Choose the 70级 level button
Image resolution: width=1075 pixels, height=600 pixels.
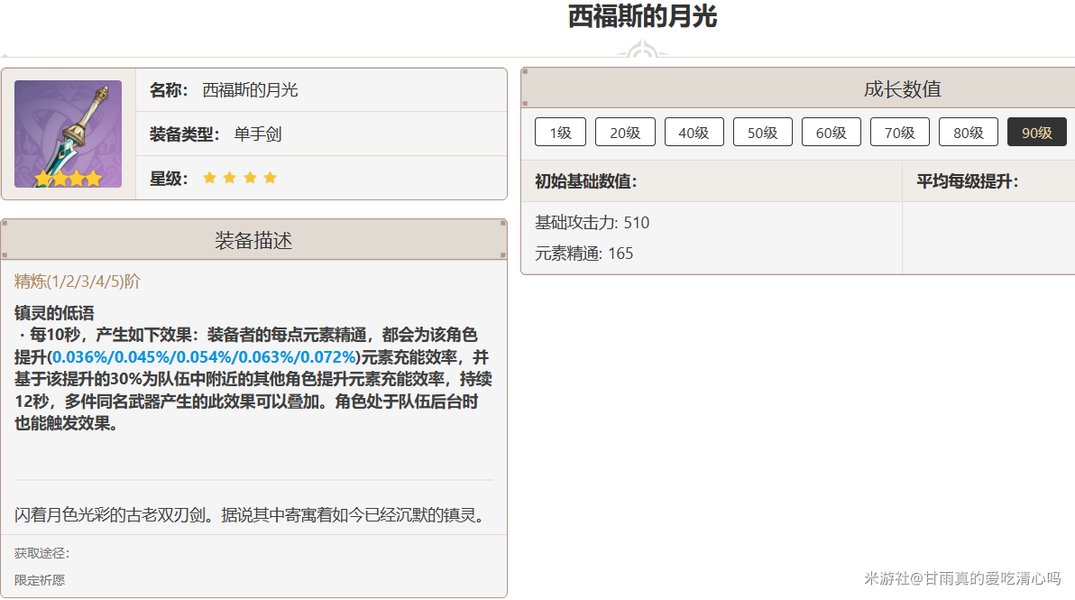point(899,132)
